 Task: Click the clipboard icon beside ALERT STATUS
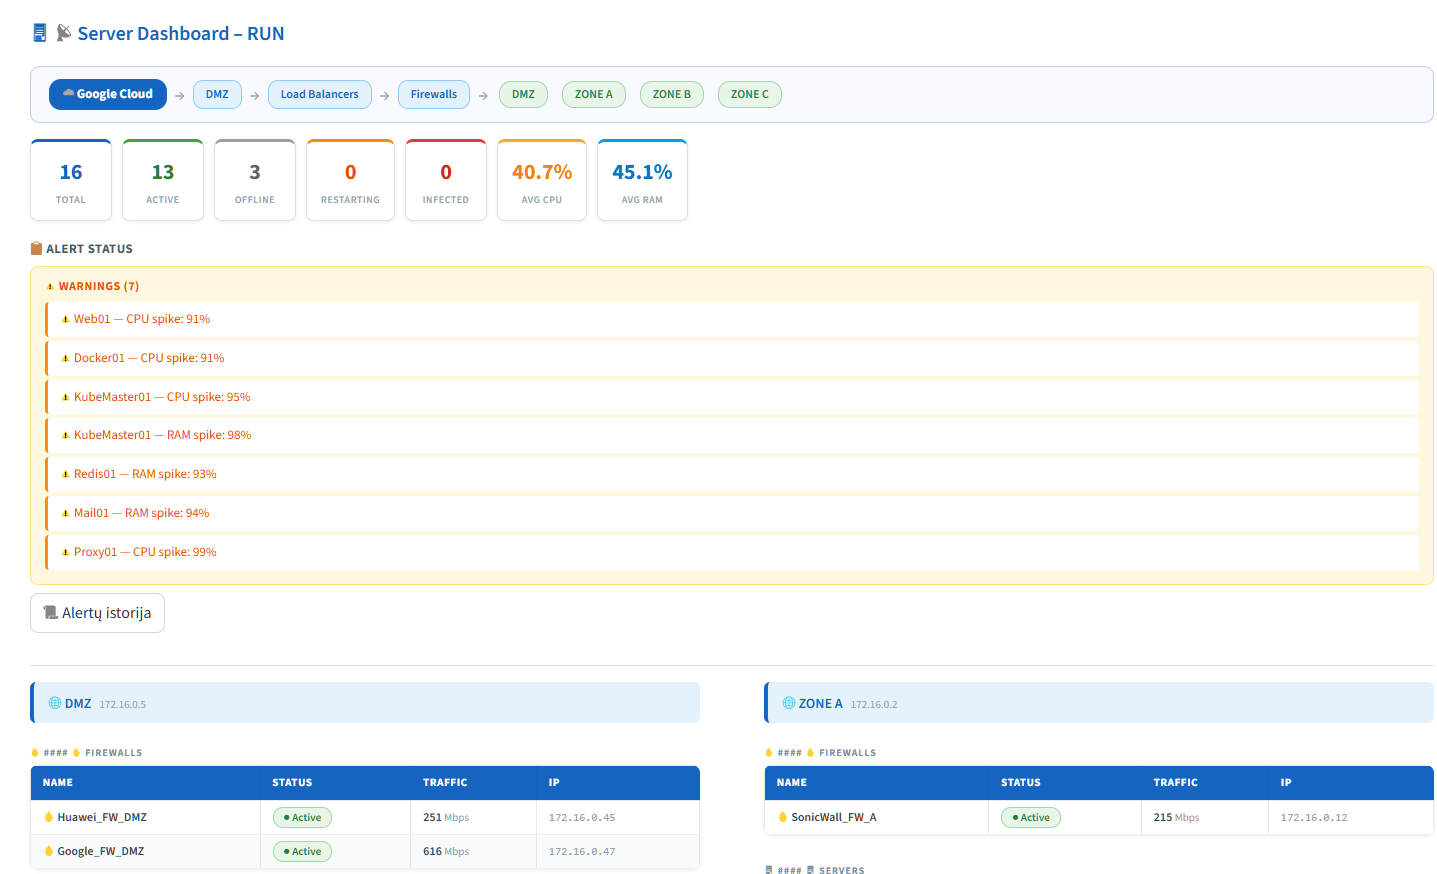click(x=36, y=248)
